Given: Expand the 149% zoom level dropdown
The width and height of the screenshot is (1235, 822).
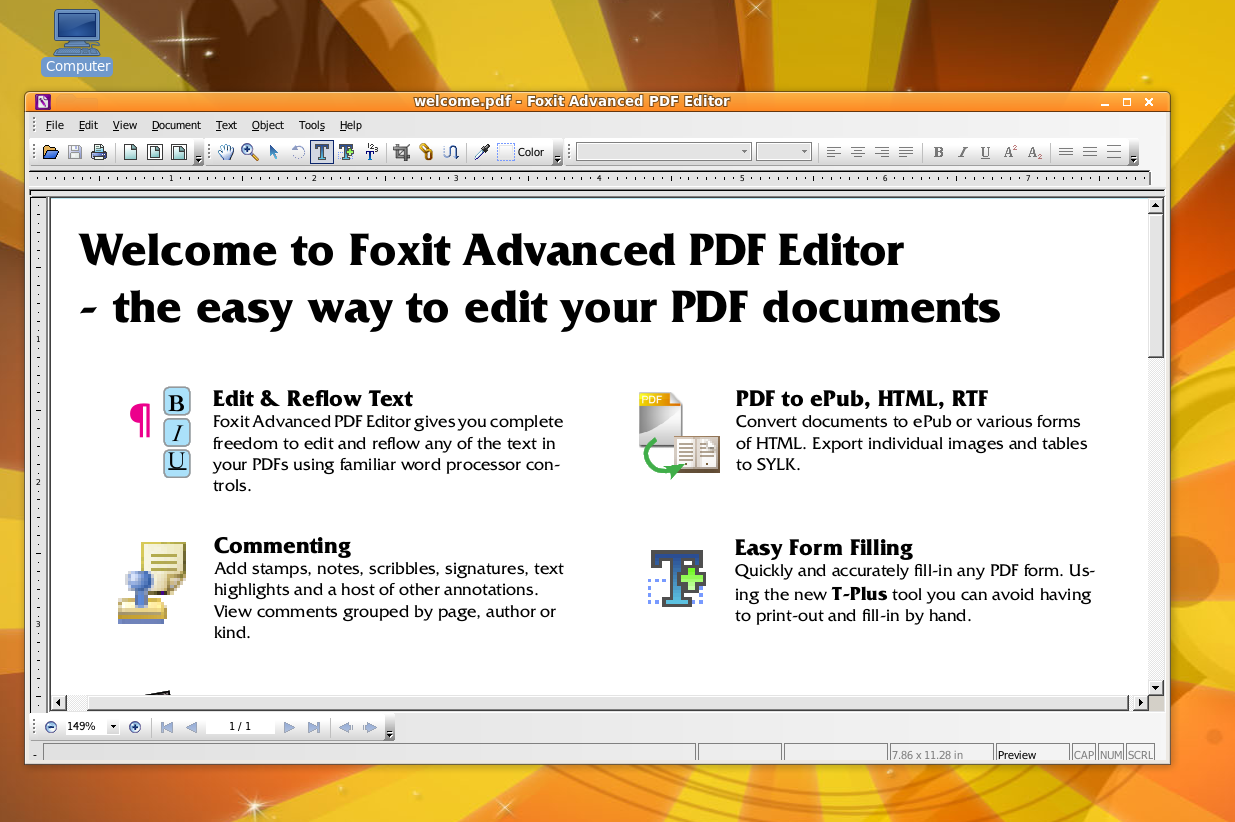Looking at the screenshot, I should [113, 727].
